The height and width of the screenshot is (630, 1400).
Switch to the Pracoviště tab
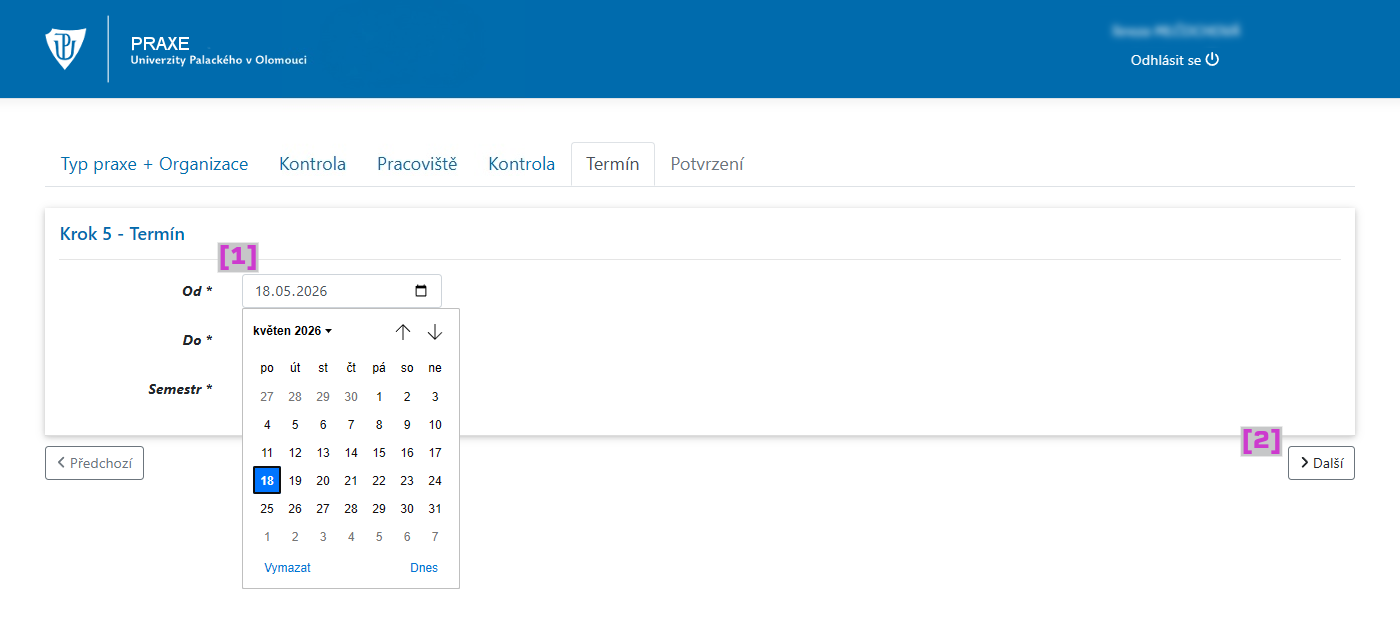pyautogui.click(x=417, y=164)
